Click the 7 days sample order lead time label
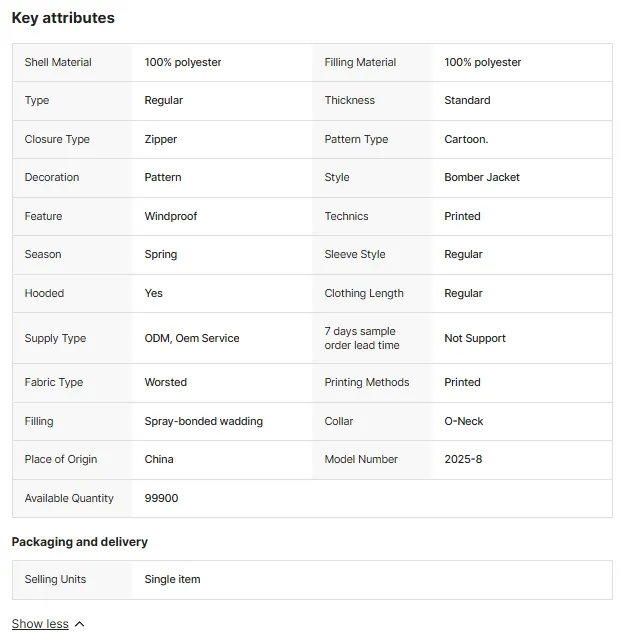This screenshot has width=630, height=643. coord(362,338)
